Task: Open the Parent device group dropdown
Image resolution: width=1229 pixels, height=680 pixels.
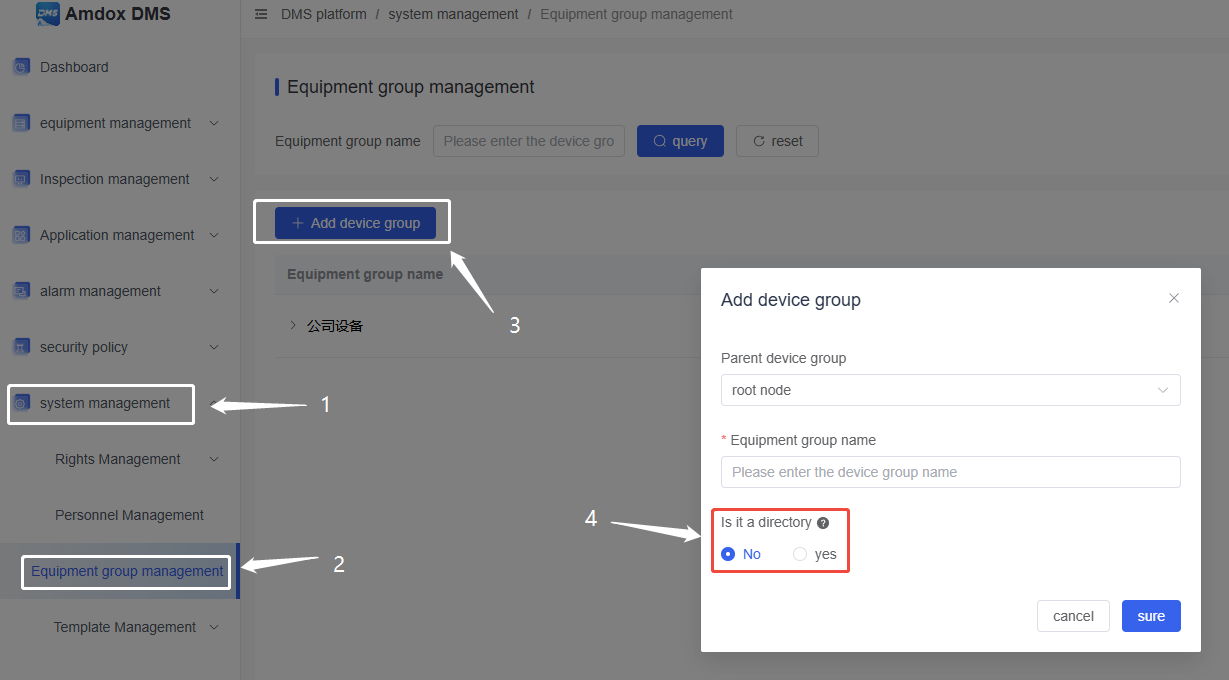Action: coord(950,390)
